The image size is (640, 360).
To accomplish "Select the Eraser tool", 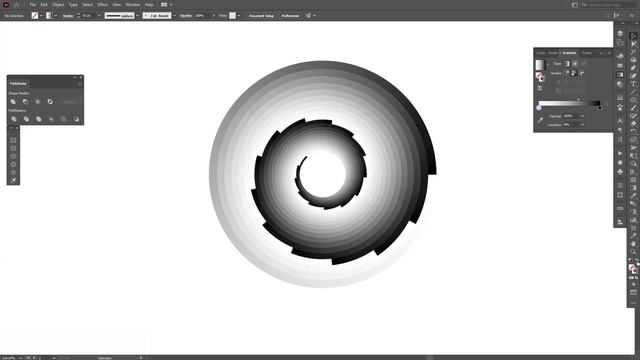I will [x=633, y=124].
